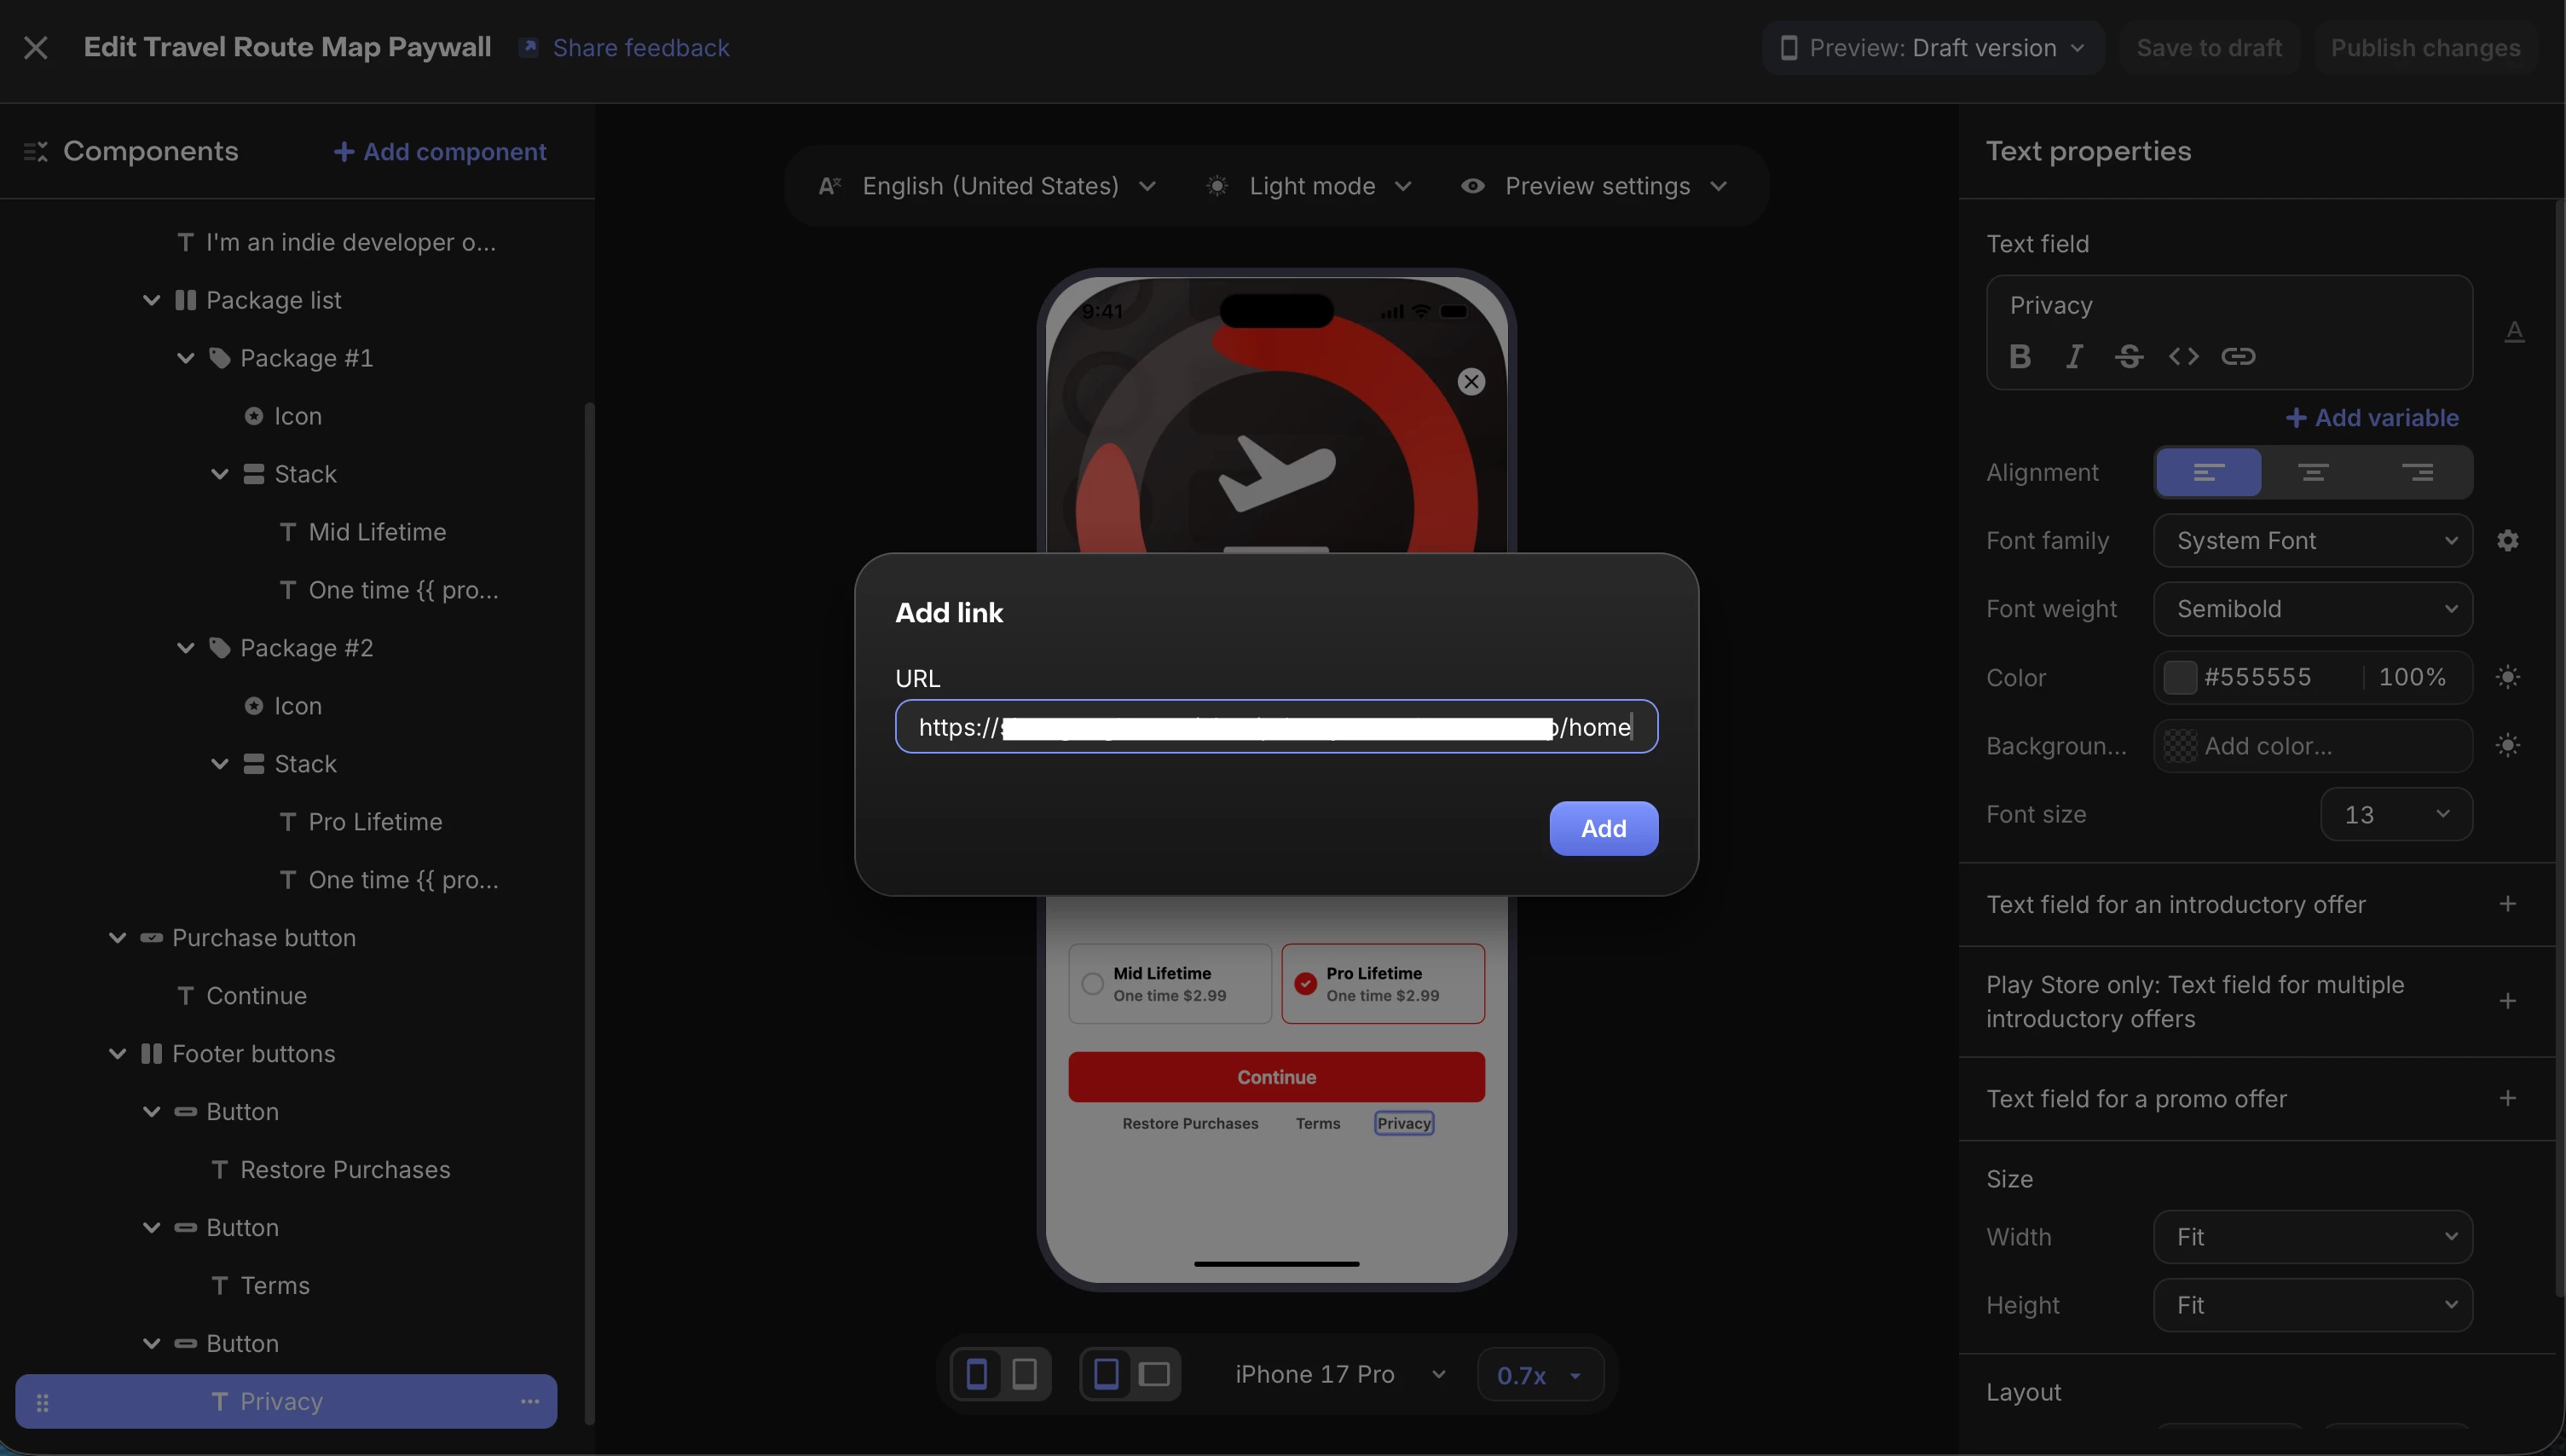Apply strikethrough formatting to text
Image resolution: width=2566 pixels, height=1456 pixels.
click(x=2128, y=356)
